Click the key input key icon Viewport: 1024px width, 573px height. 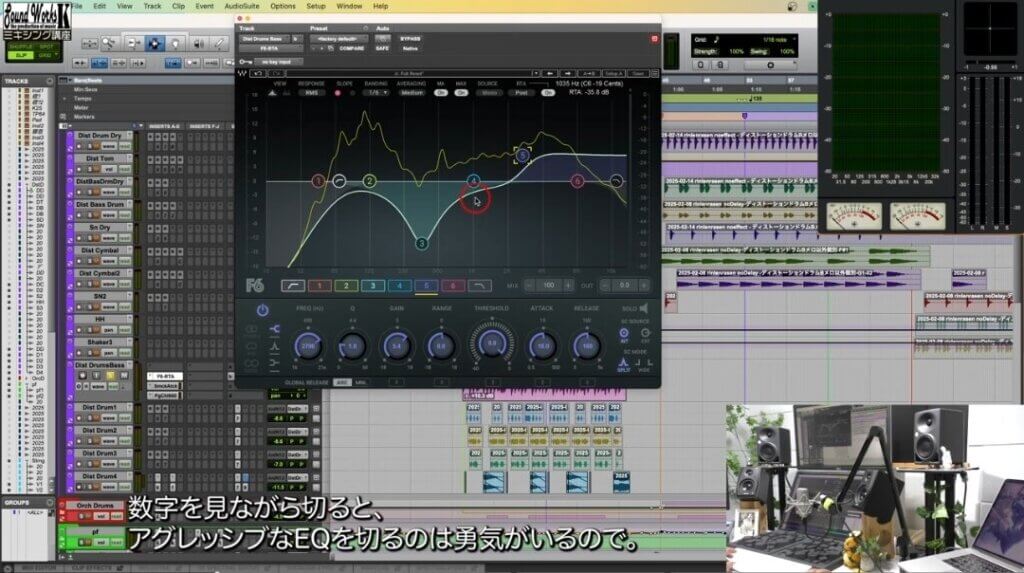pos(244,61)
